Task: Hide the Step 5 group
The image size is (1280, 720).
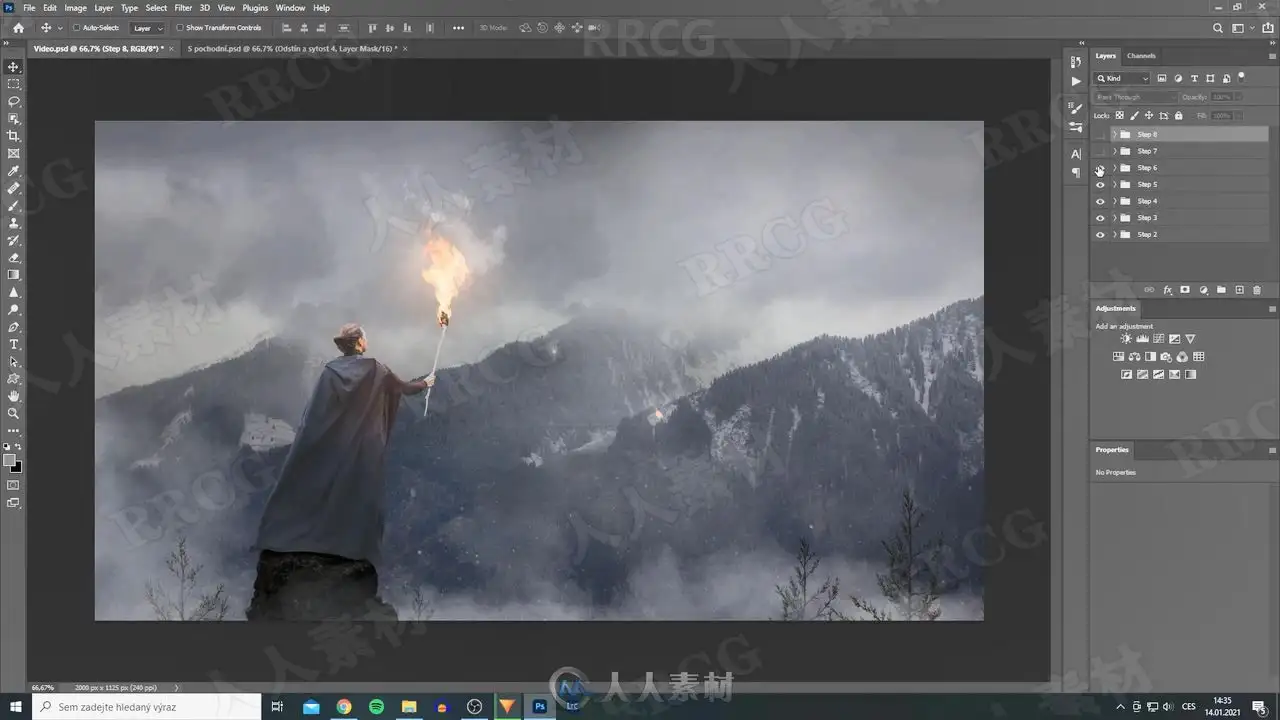Action: [x=1100, y=185]
